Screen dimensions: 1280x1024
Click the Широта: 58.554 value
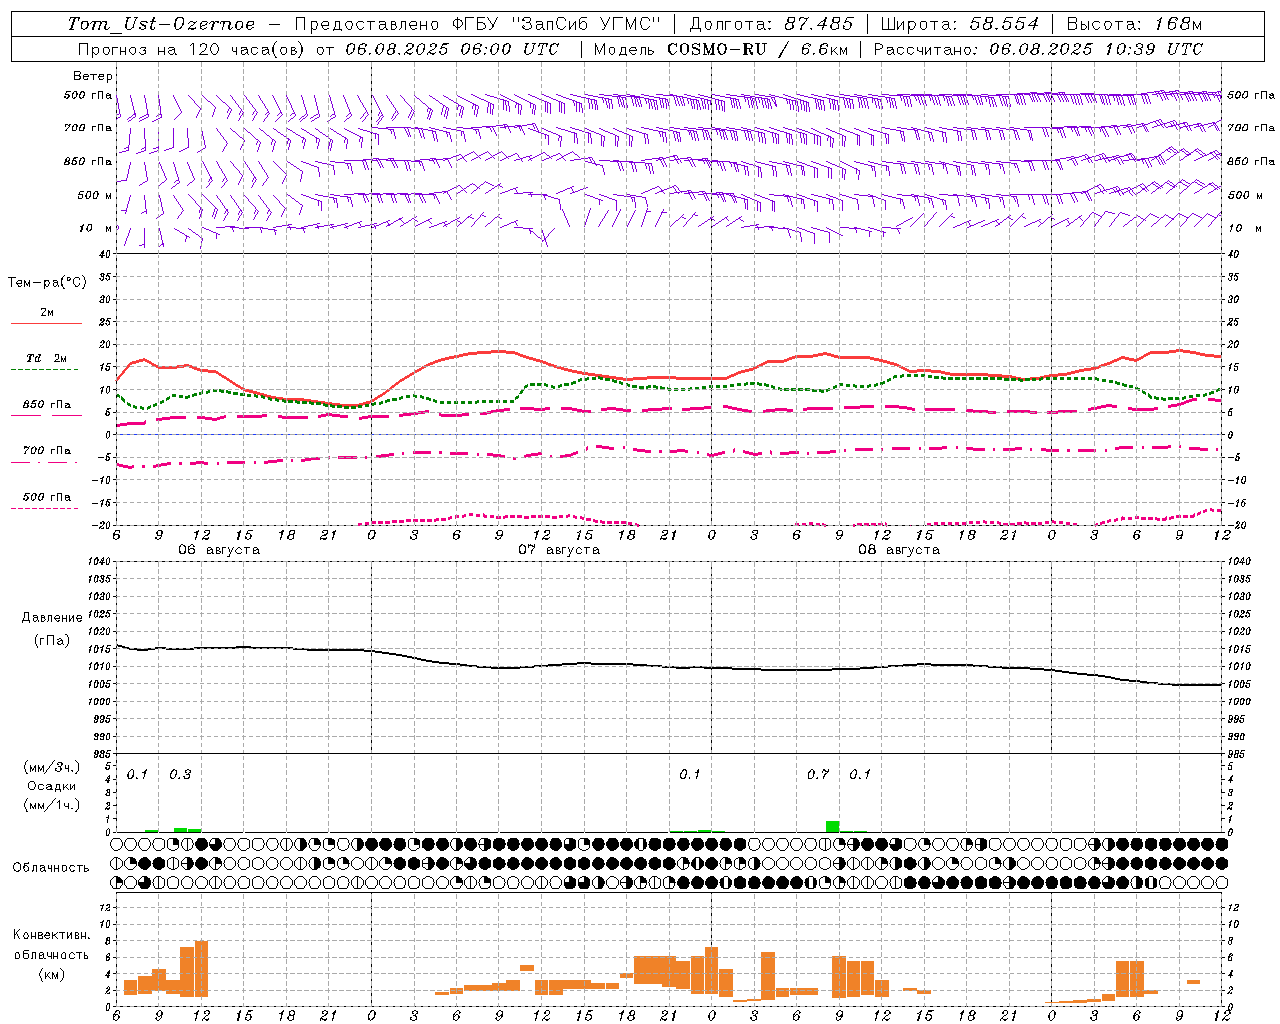(x=959, y=24)
